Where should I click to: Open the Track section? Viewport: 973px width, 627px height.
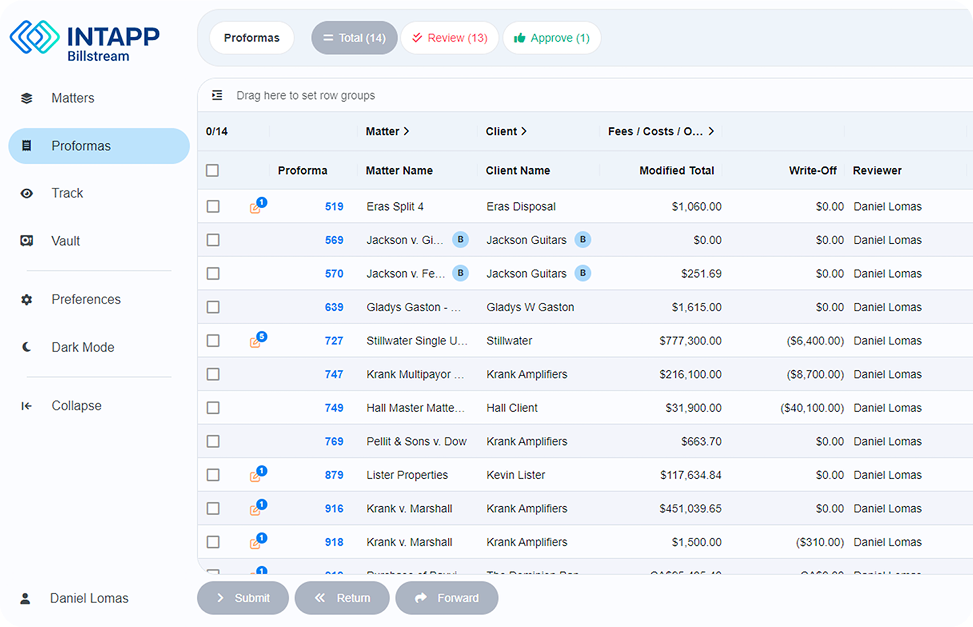67,193
